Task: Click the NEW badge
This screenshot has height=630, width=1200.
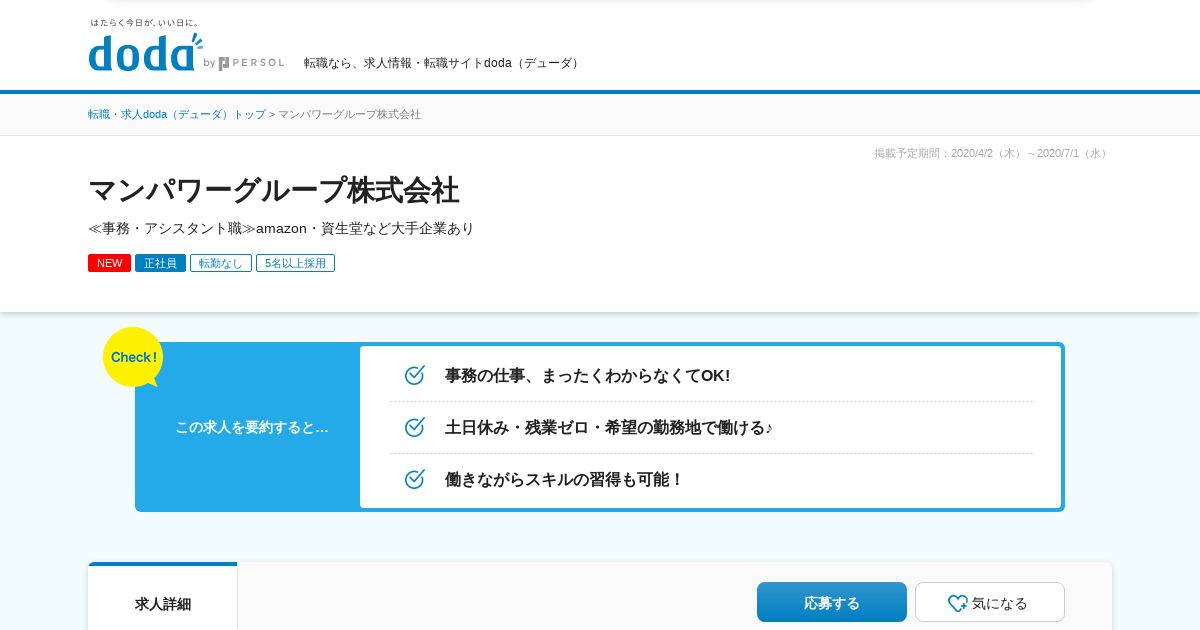Action: pyautogui.click(x=109, y=263)
